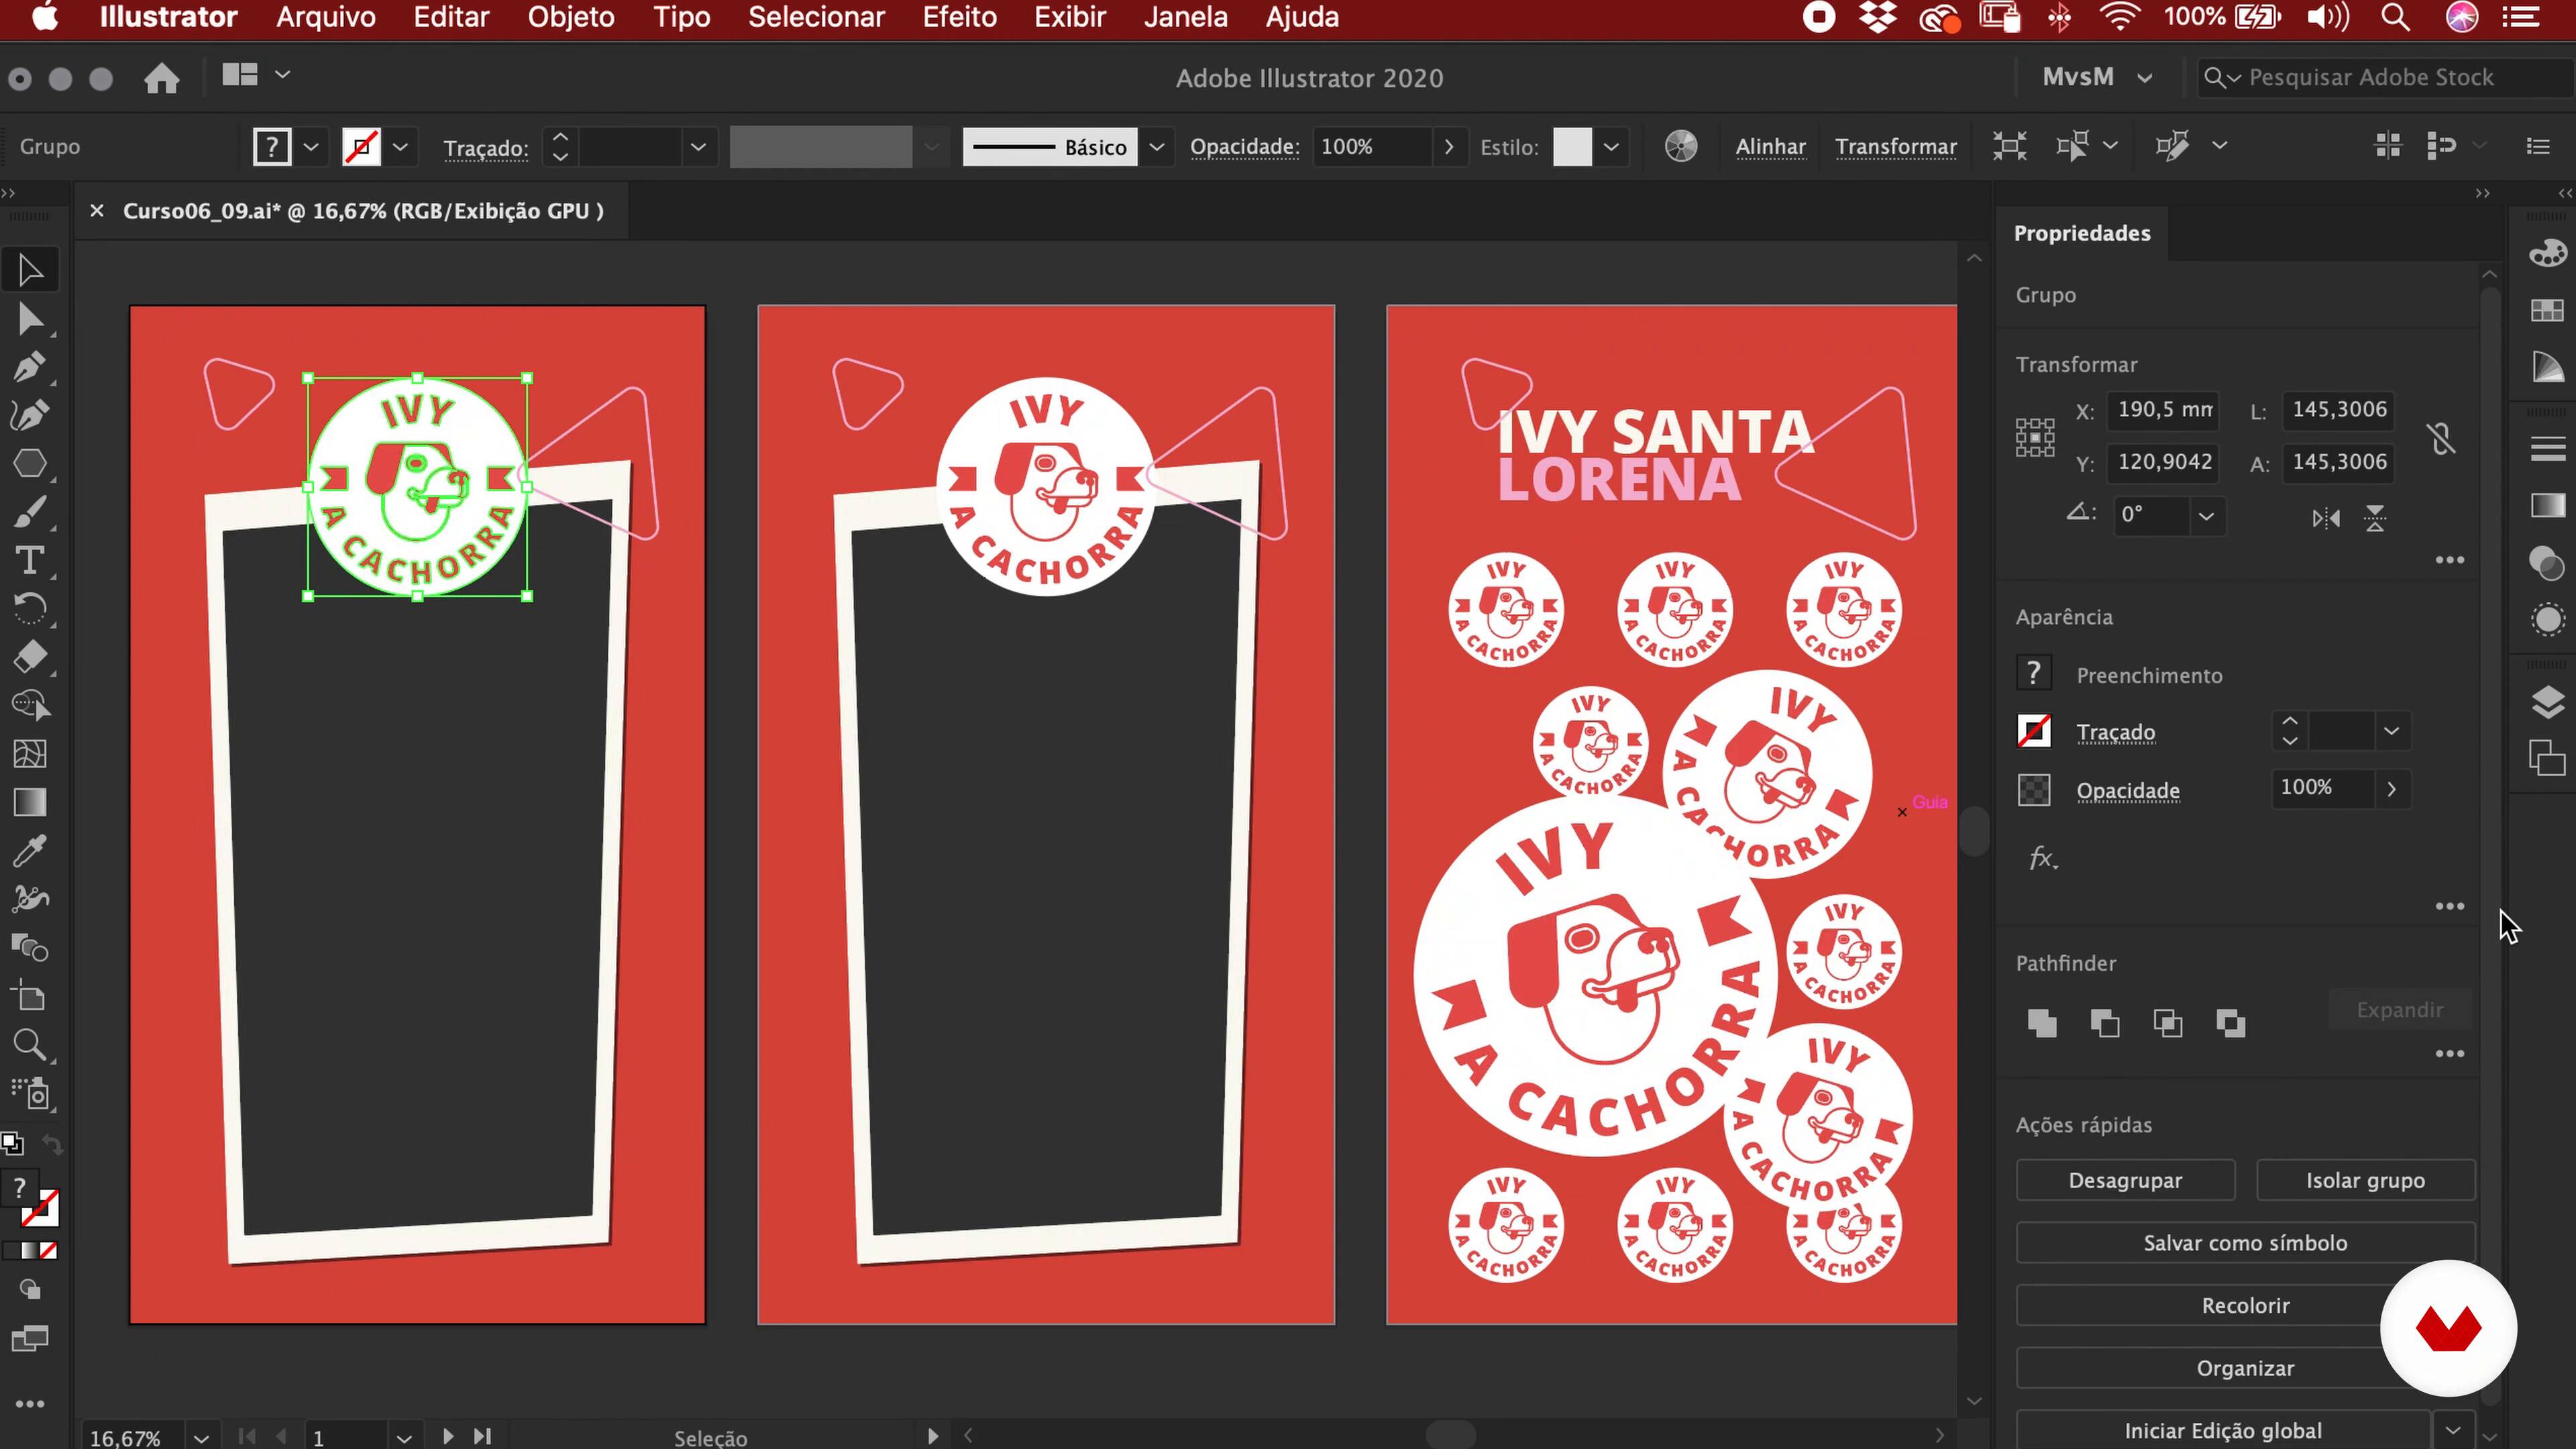The width and height of the screenshot is (2576, 1449).
Task: Select the Shape Builder tool
Action: [30, 705]
